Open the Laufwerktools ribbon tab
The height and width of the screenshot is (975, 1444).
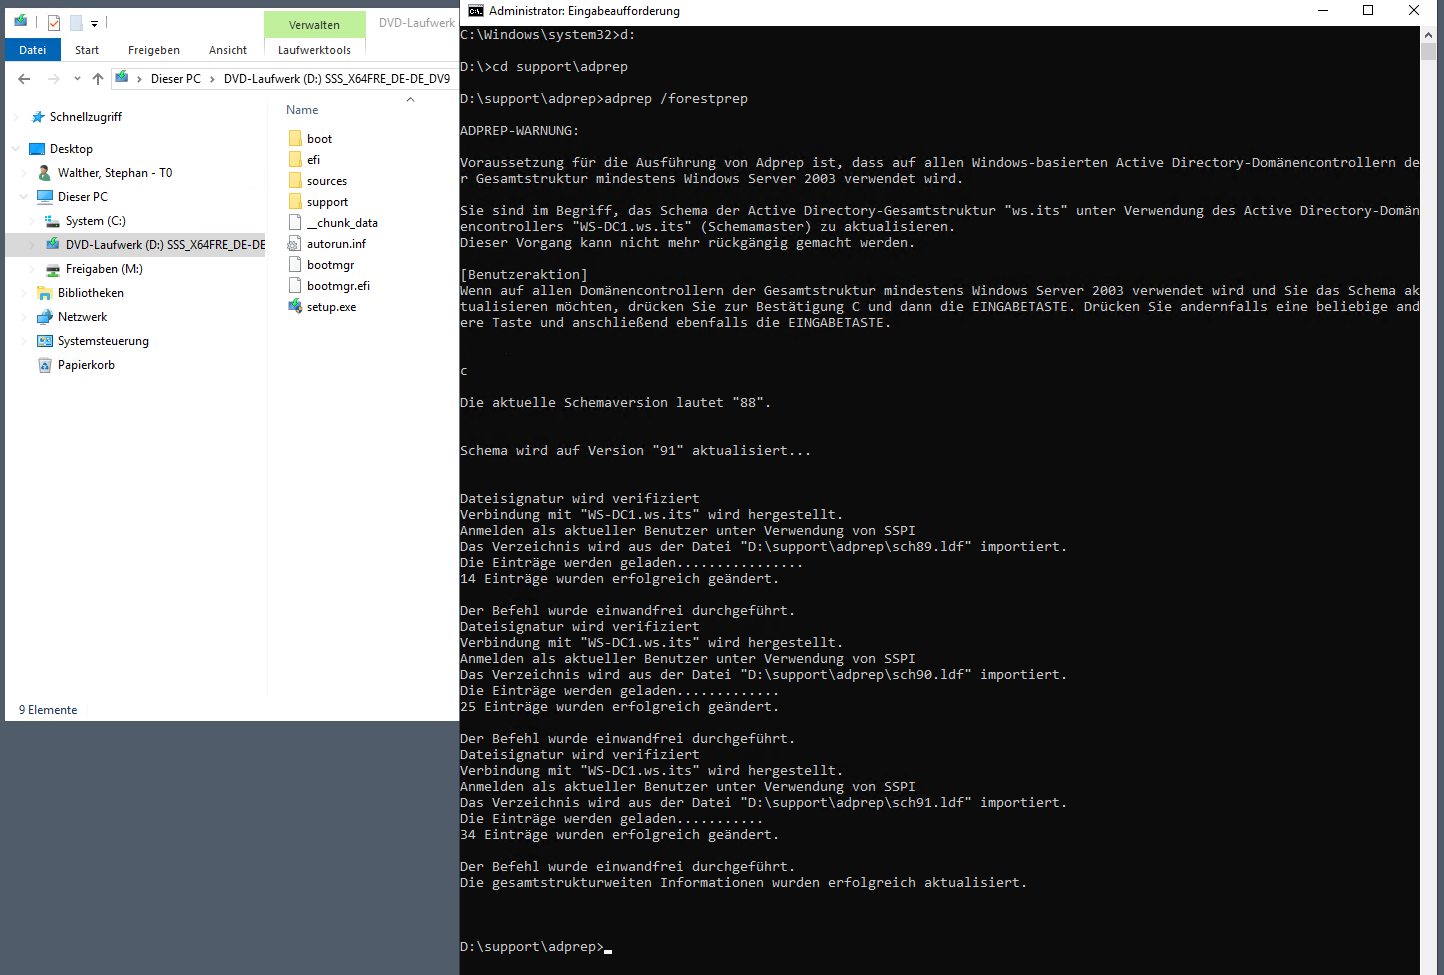click(x=314, y=50)
